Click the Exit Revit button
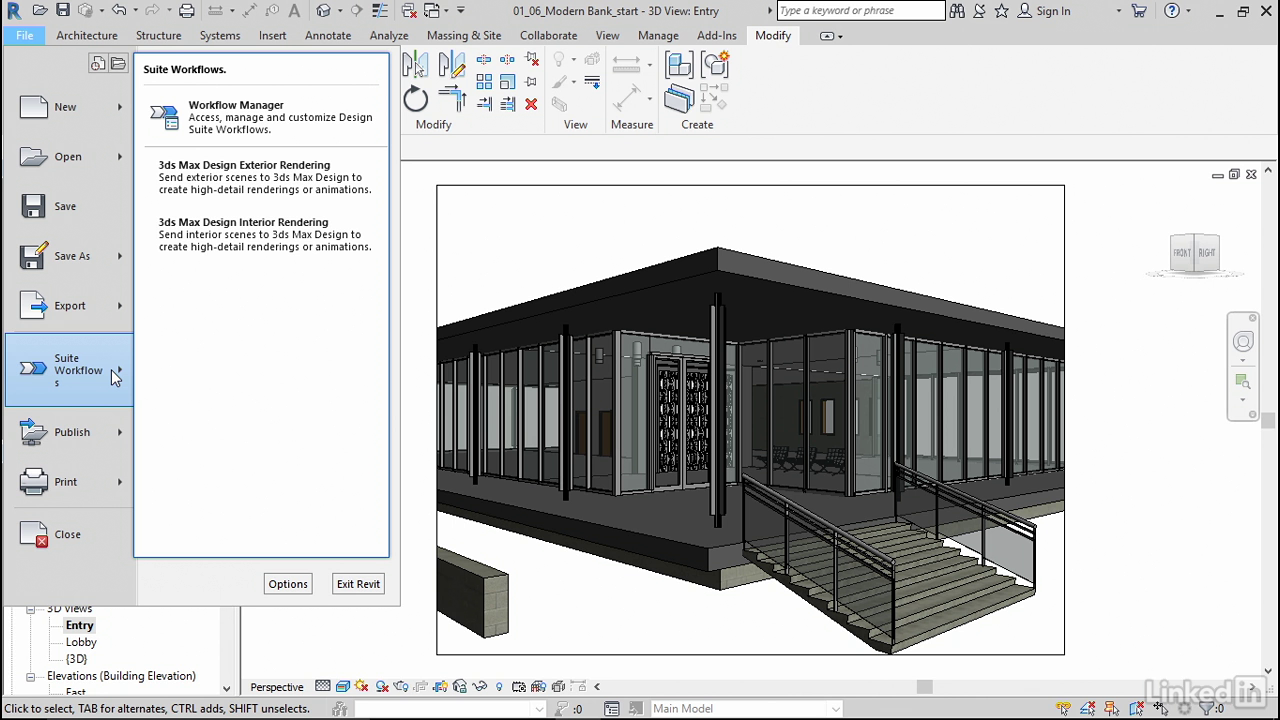The width and height of the screenshot is (1280, 720). tap(358, 584)
